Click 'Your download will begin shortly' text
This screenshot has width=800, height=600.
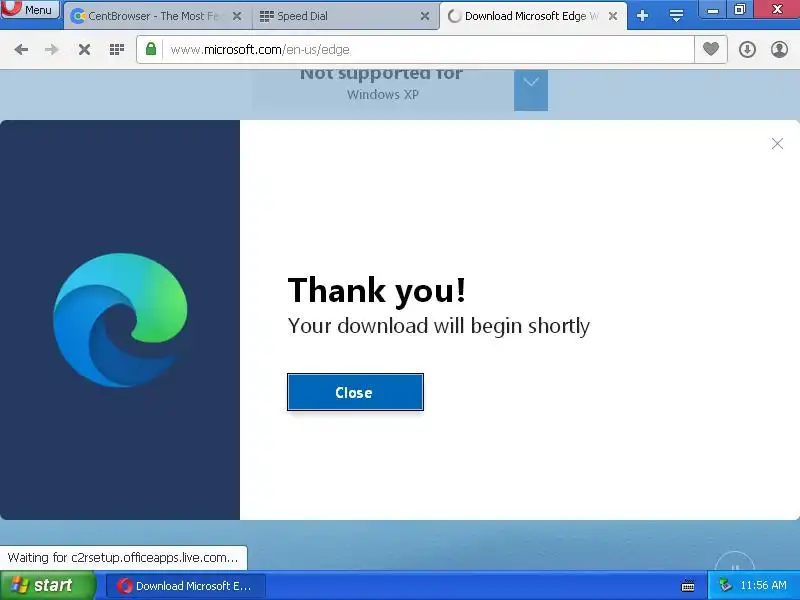[x=438, y=326]
